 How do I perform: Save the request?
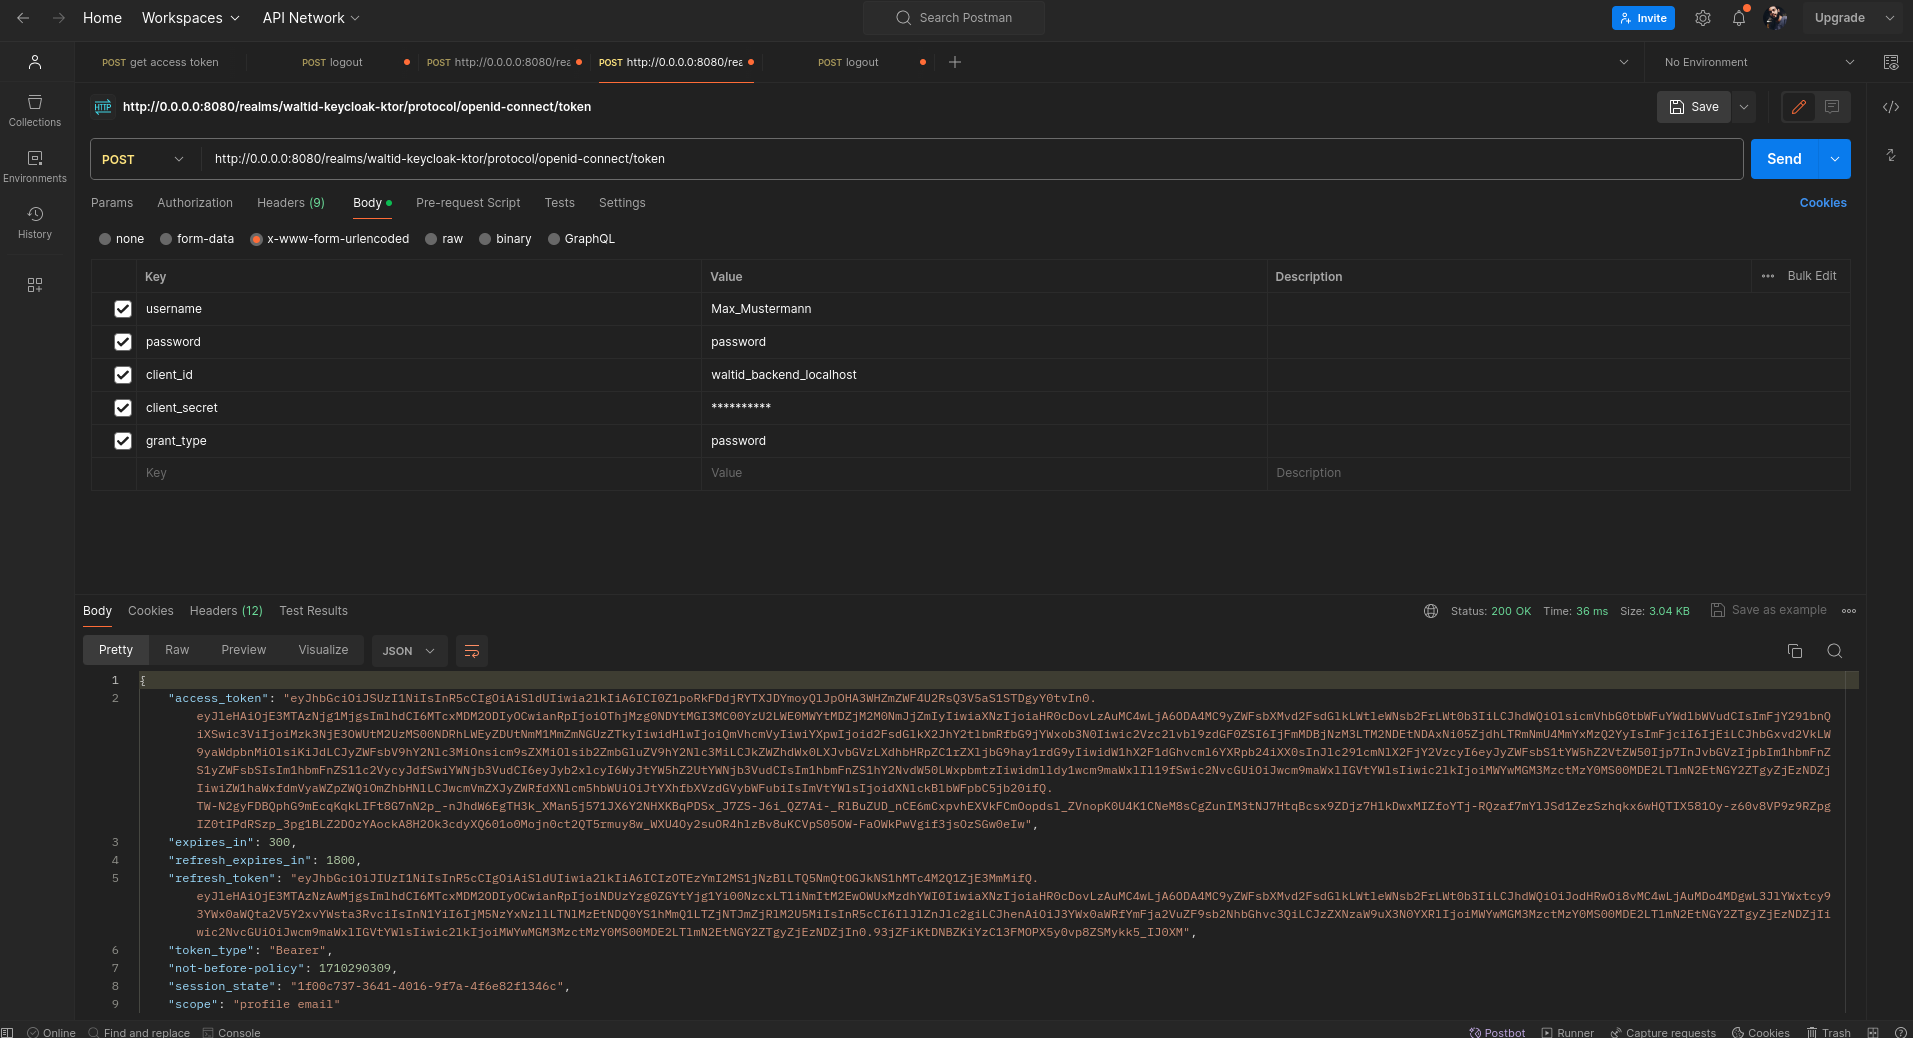tap(1694, 107)
